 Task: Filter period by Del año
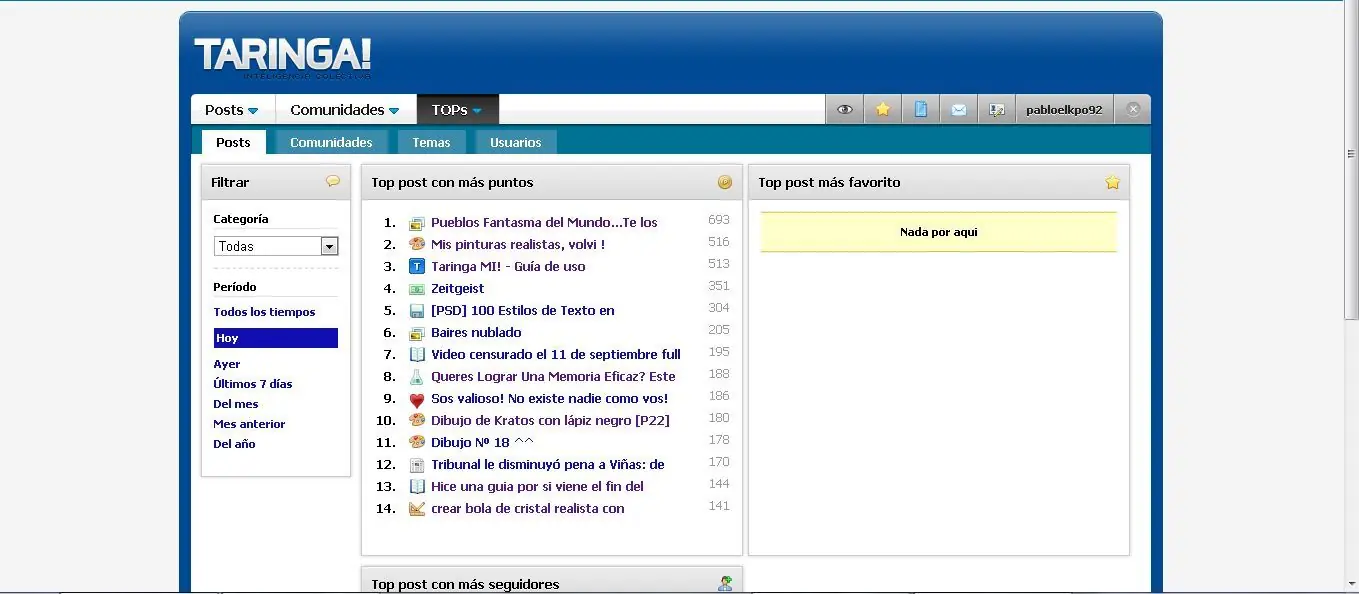(234, 444)
